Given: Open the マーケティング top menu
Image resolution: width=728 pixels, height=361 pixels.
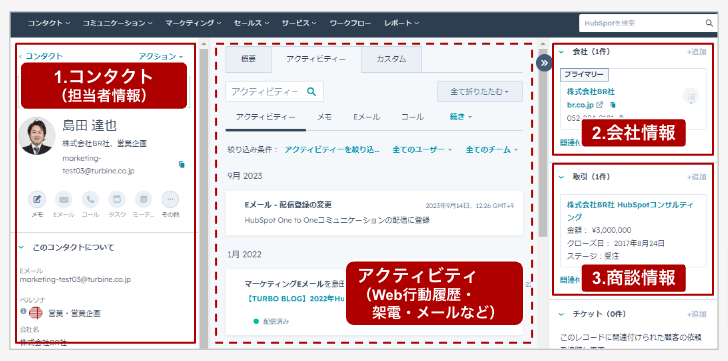Looking at the screenshot, I should (x=193, y=23).
